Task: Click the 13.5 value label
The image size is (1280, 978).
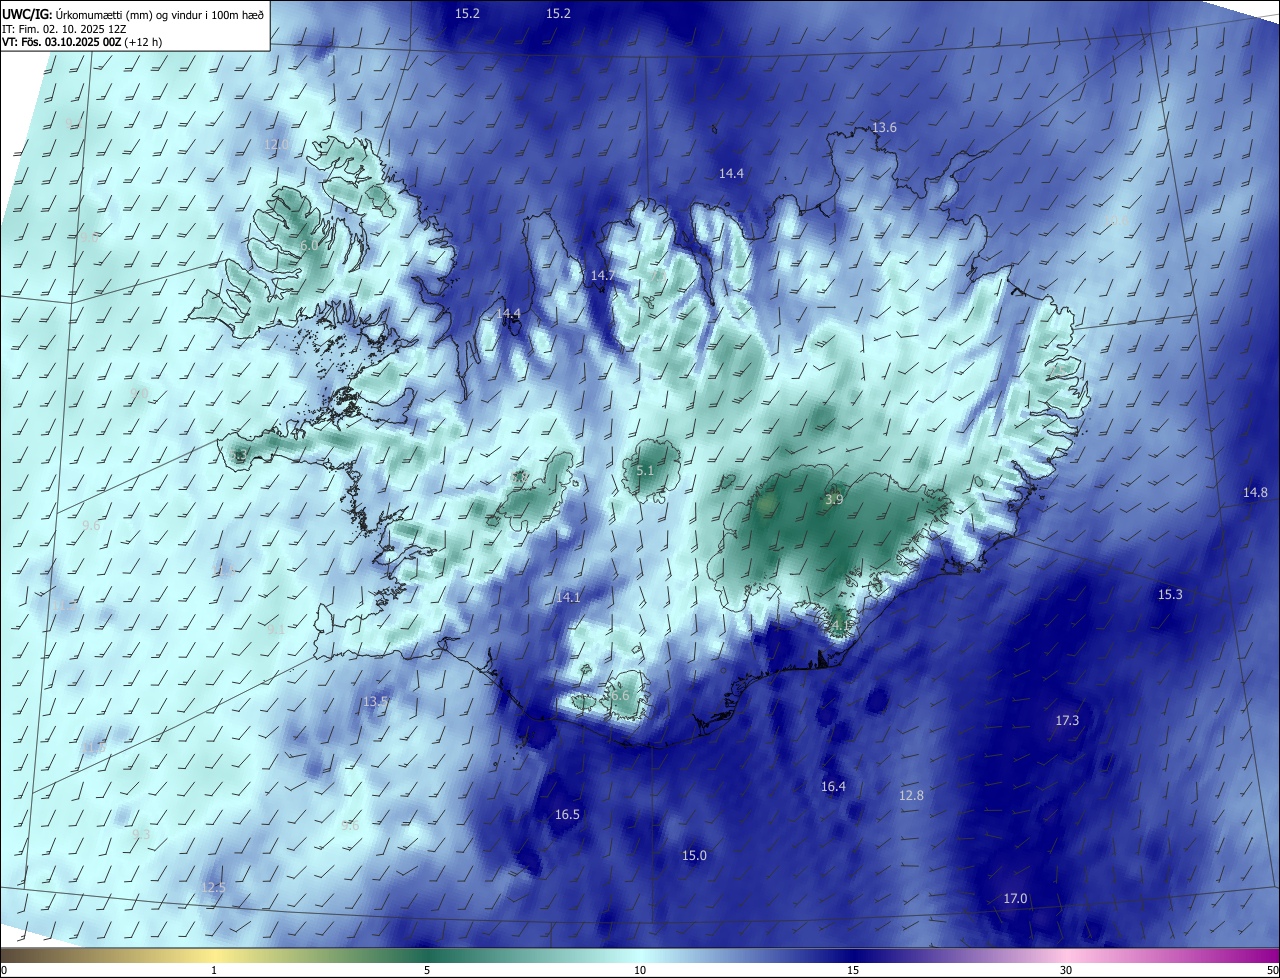Action: (375, 702)
